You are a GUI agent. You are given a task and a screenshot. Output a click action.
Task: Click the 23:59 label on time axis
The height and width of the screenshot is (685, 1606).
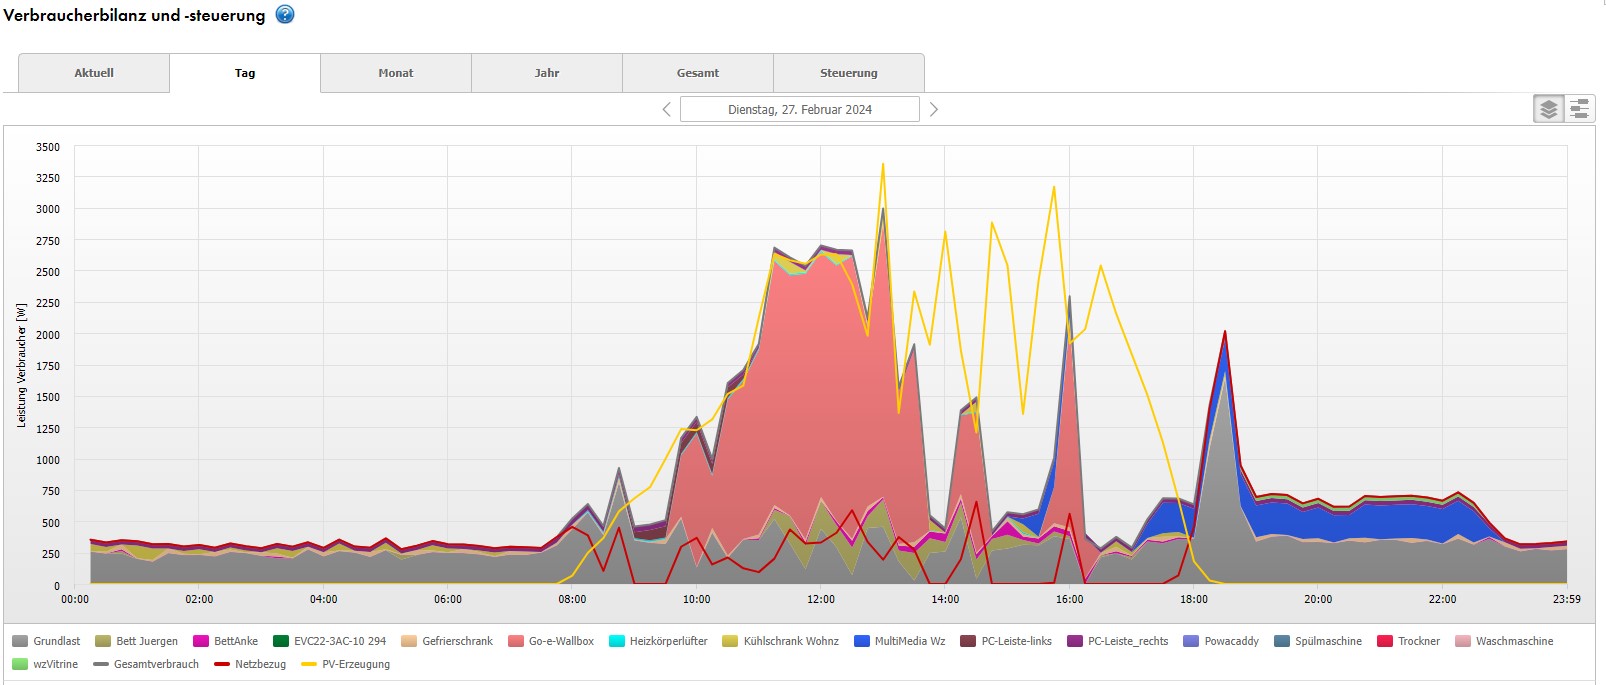coord(1566,599)
